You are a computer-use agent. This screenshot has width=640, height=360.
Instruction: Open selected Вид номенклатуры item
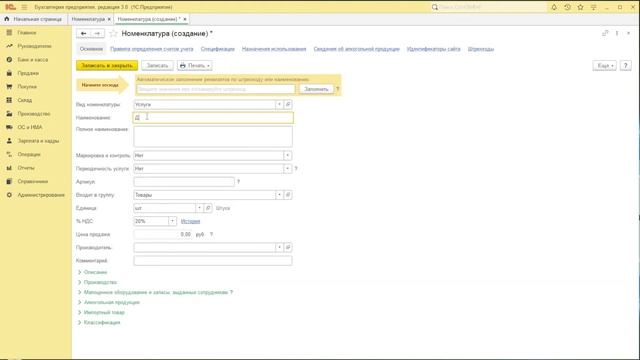pos(288,104)
